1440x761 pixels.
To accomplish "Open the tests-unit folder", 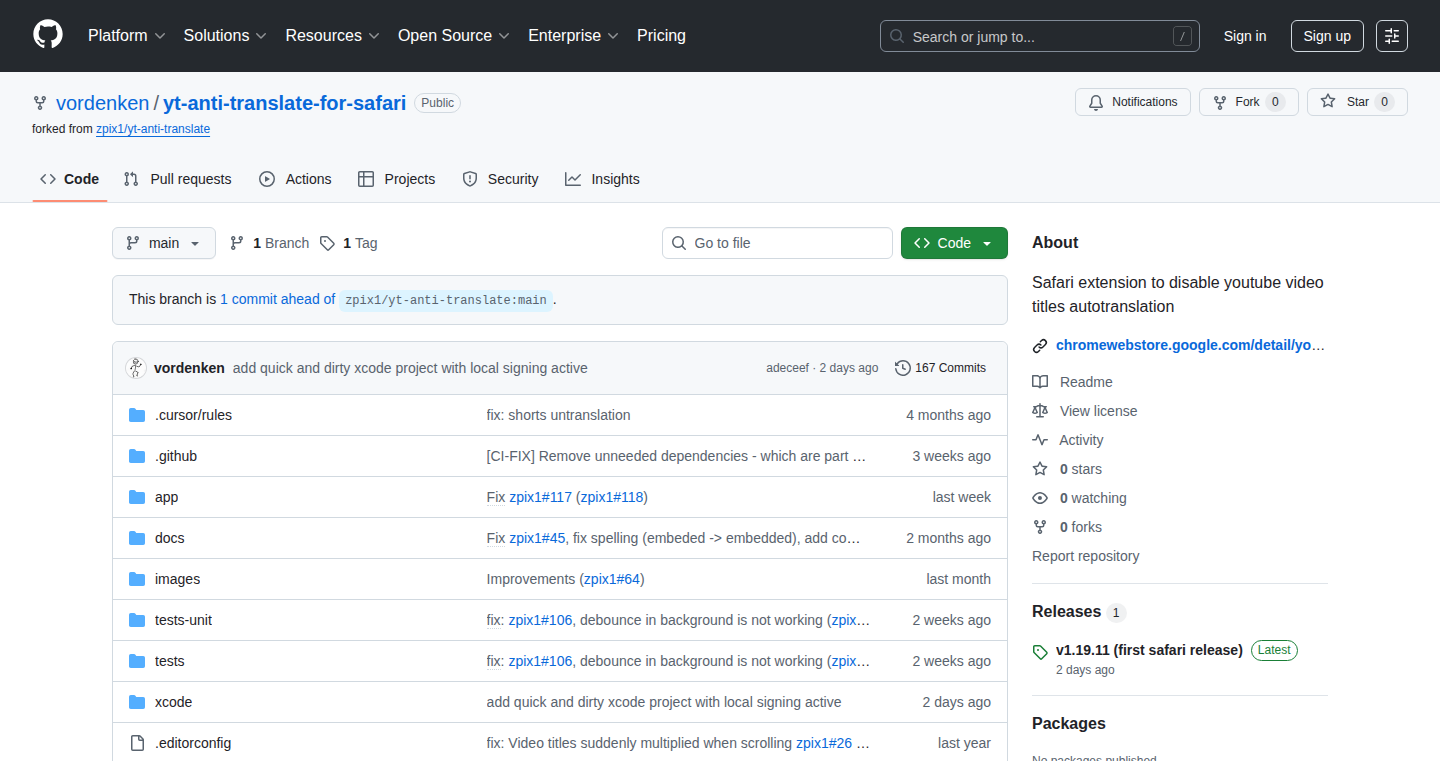I will [x=183, y=620].
